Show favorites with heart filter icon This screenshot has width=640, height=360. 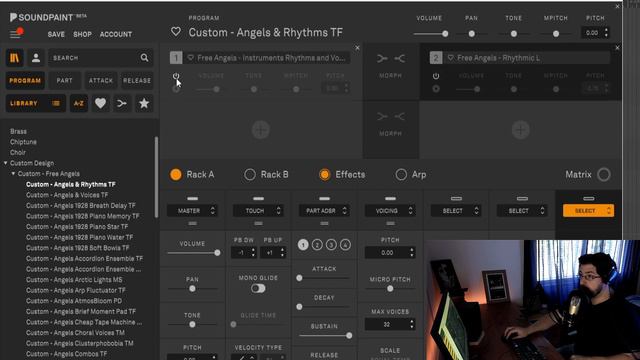[100, 103]
